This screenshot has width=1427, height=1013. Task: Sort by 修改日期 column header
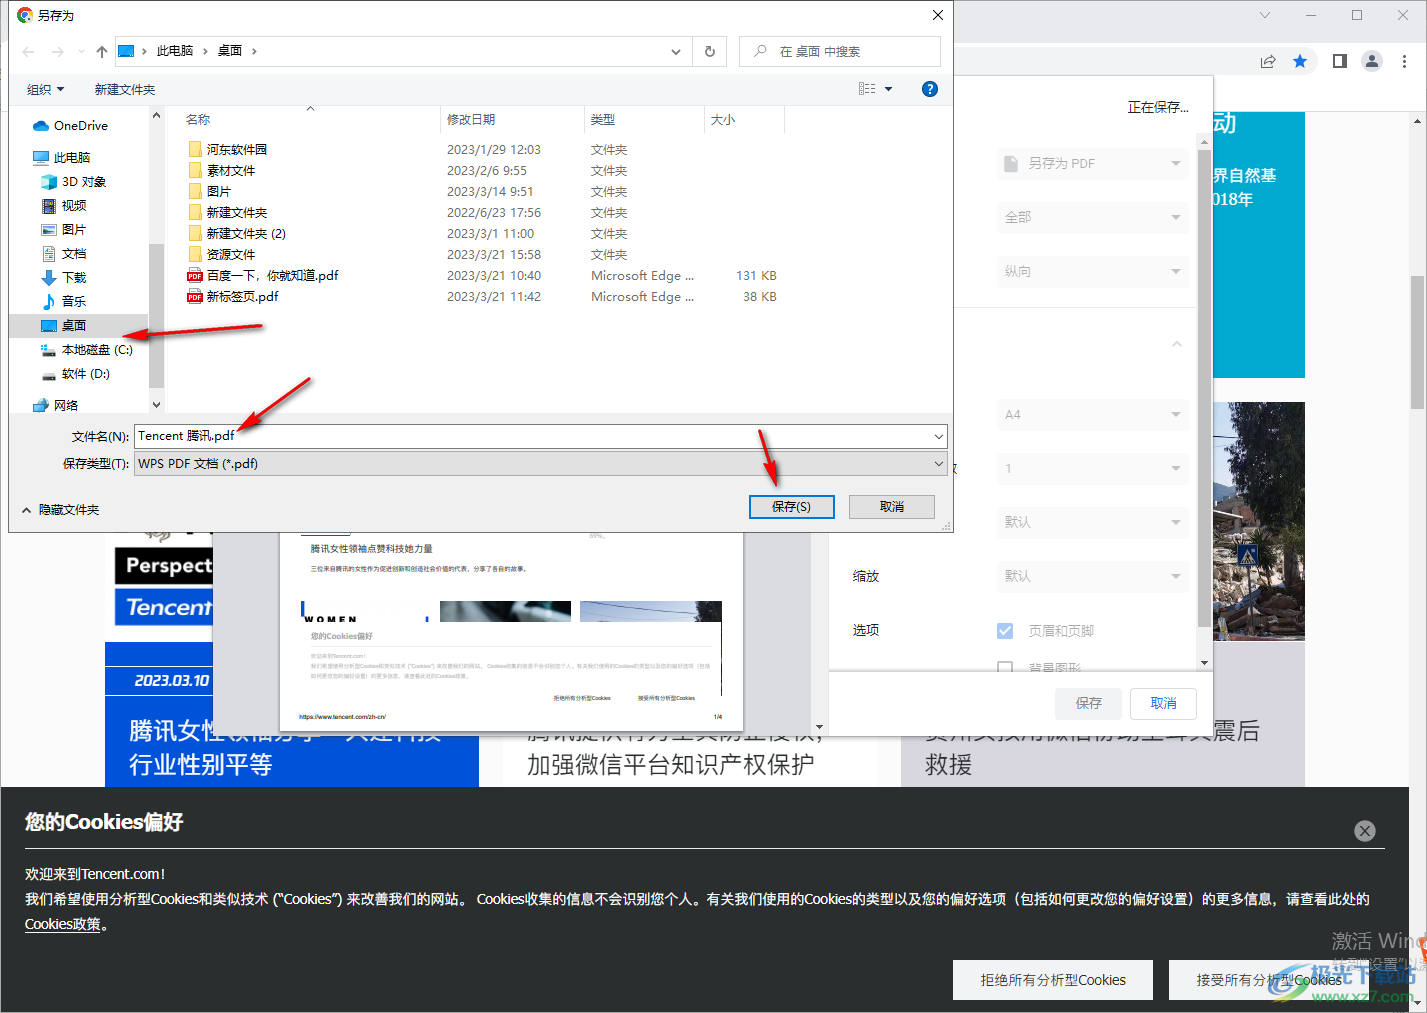[x=471, y=119]
